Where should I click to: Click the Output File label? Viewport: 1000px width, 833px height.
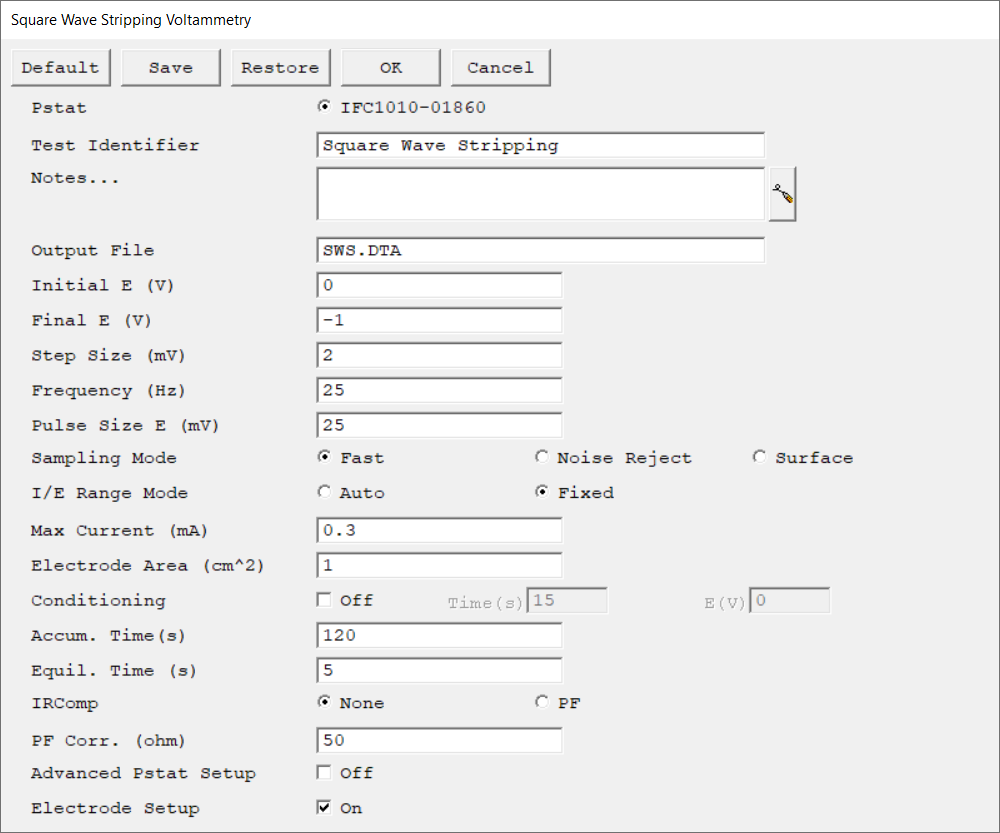[93, 251]
